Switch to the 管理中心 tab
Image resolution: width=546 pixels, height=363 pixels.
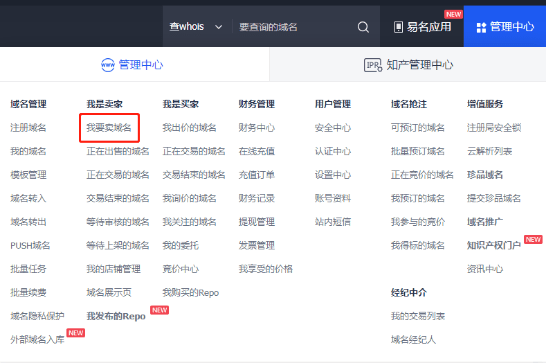(132, 65)
